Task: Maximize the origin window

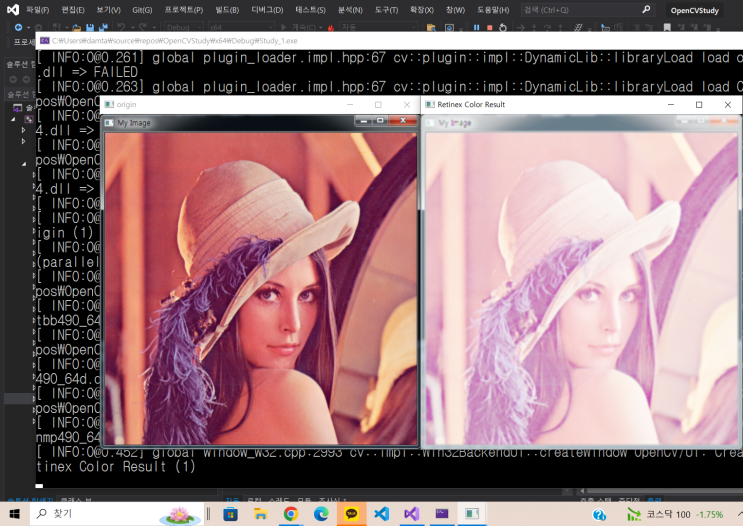Action: click(378, 104)
